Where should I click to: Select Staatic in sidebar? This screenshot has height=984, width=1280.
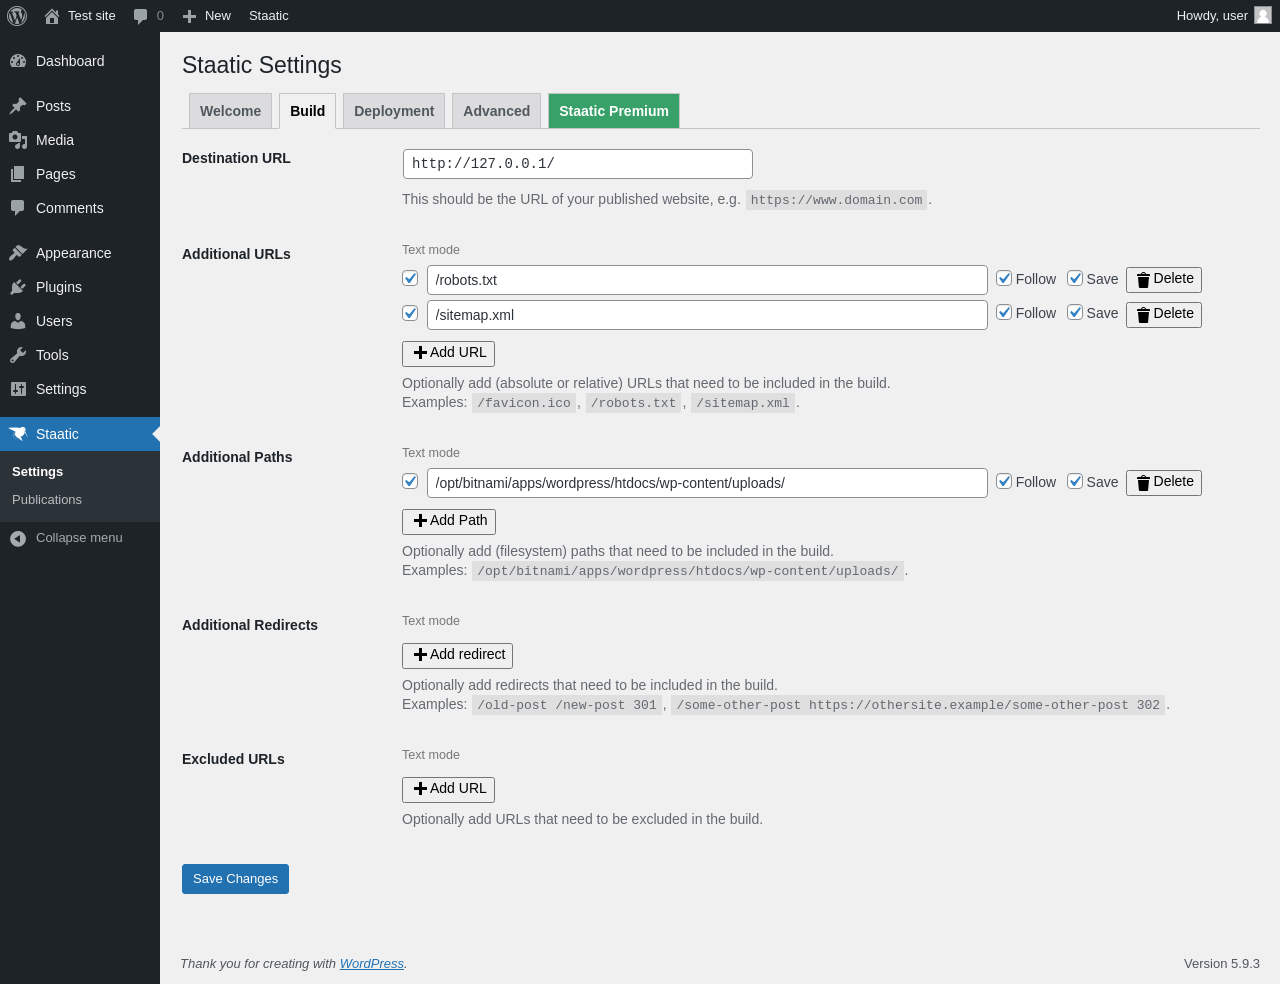coord(80,434)
